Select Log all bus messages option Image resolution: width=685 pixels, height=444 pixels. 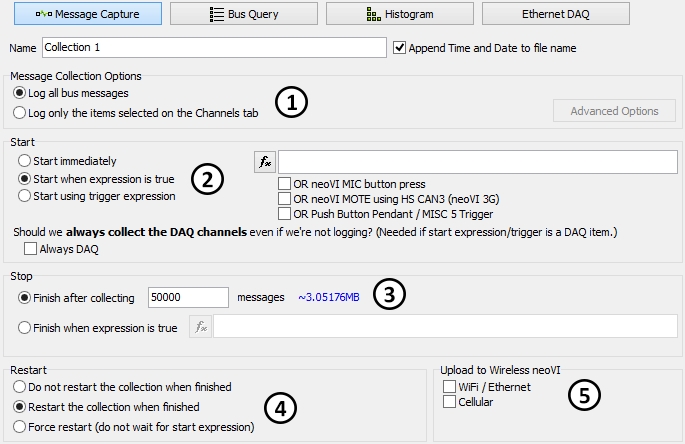(x=21, y=93)
